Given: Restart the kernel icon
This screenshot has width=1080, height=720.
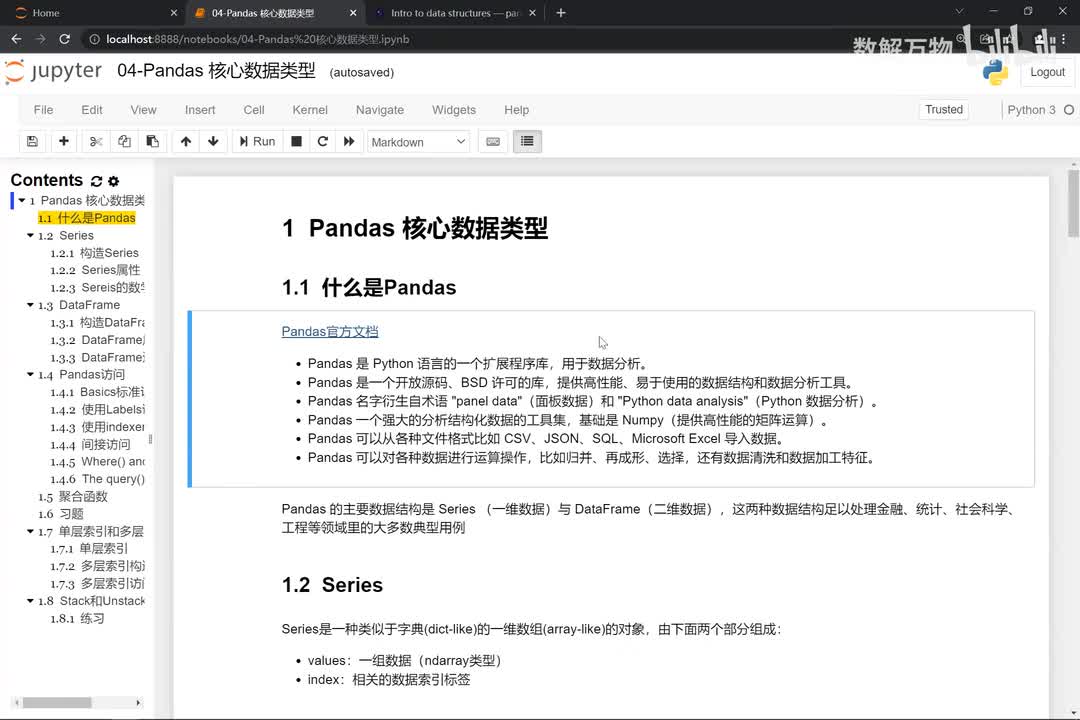Looking at the screenshot, I should (x=322, y=141).
